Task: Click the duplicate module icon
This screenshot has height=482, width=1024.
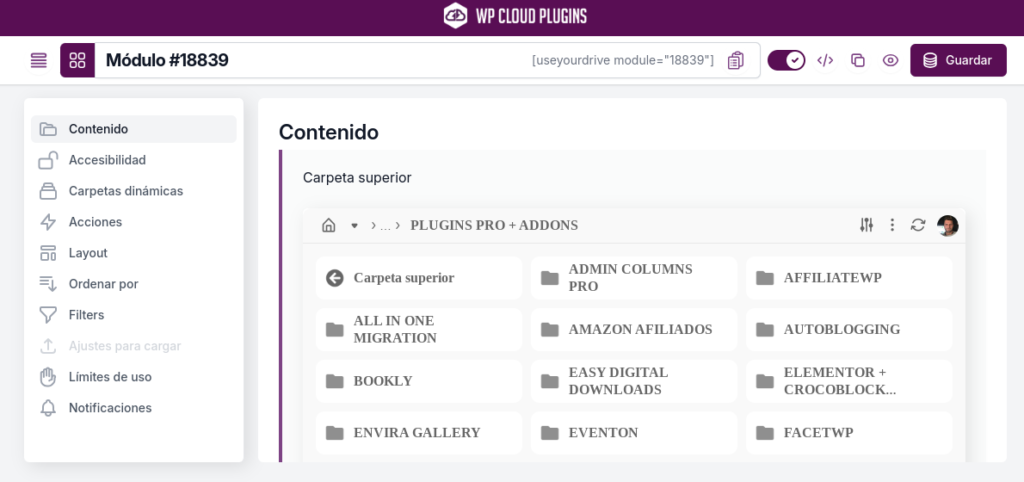Action: (x=857, y=61)
